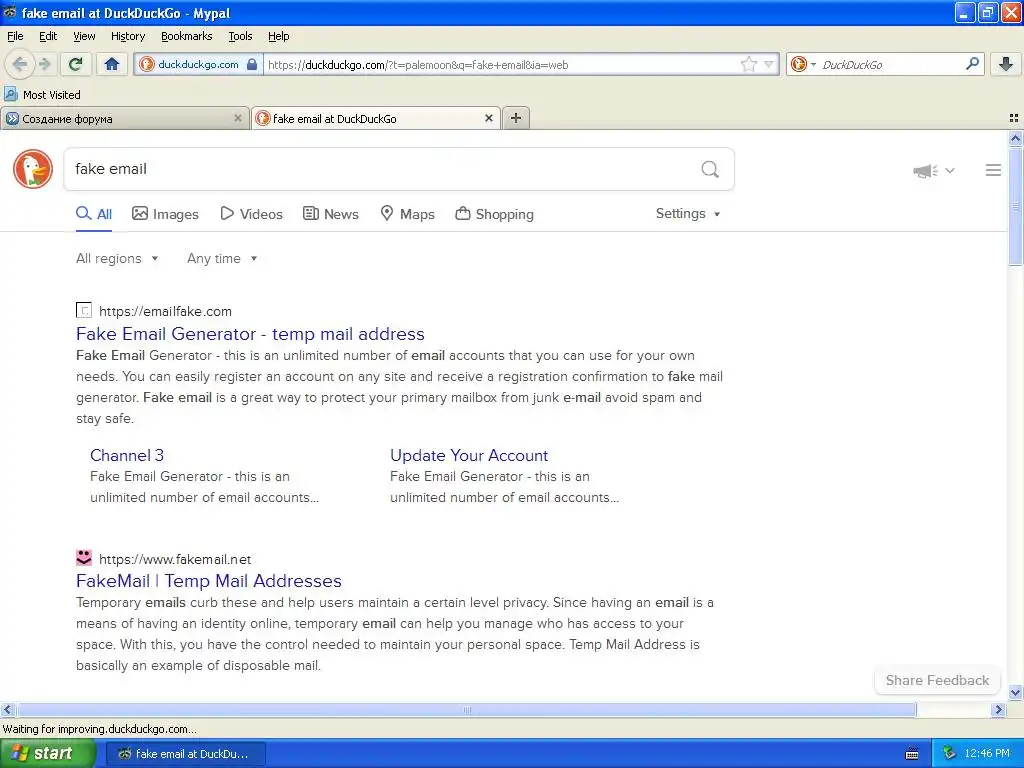Open the DuckDuckGo hamburger side menu

(x=993, y=170)
